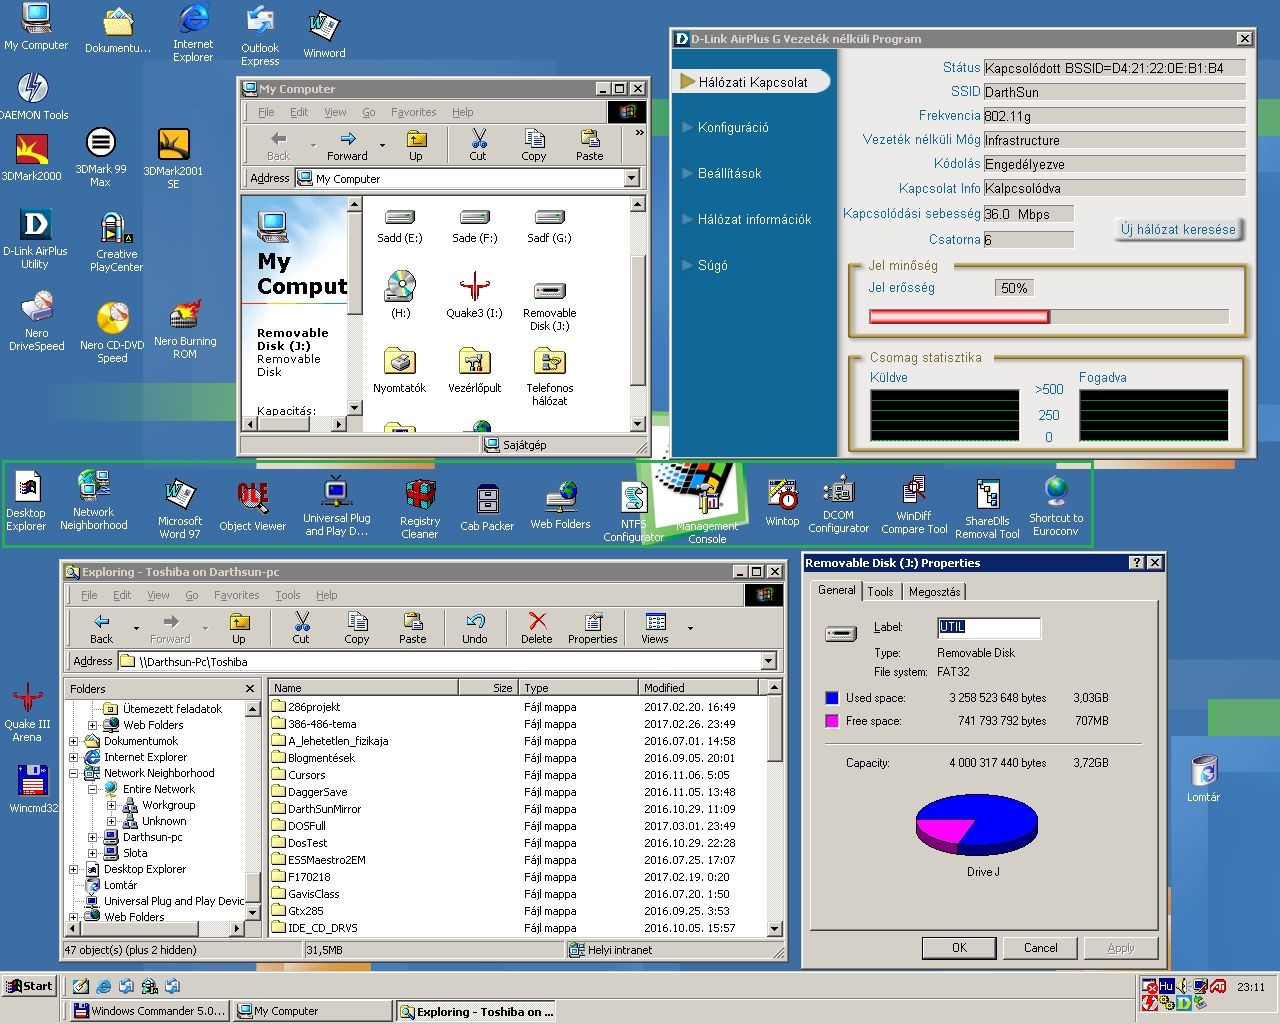Image resolution: width=1280 pixels, height=1024 pixels.
Task: Click Delete in the Exploring window toolbar
Action: pos(536,628)
